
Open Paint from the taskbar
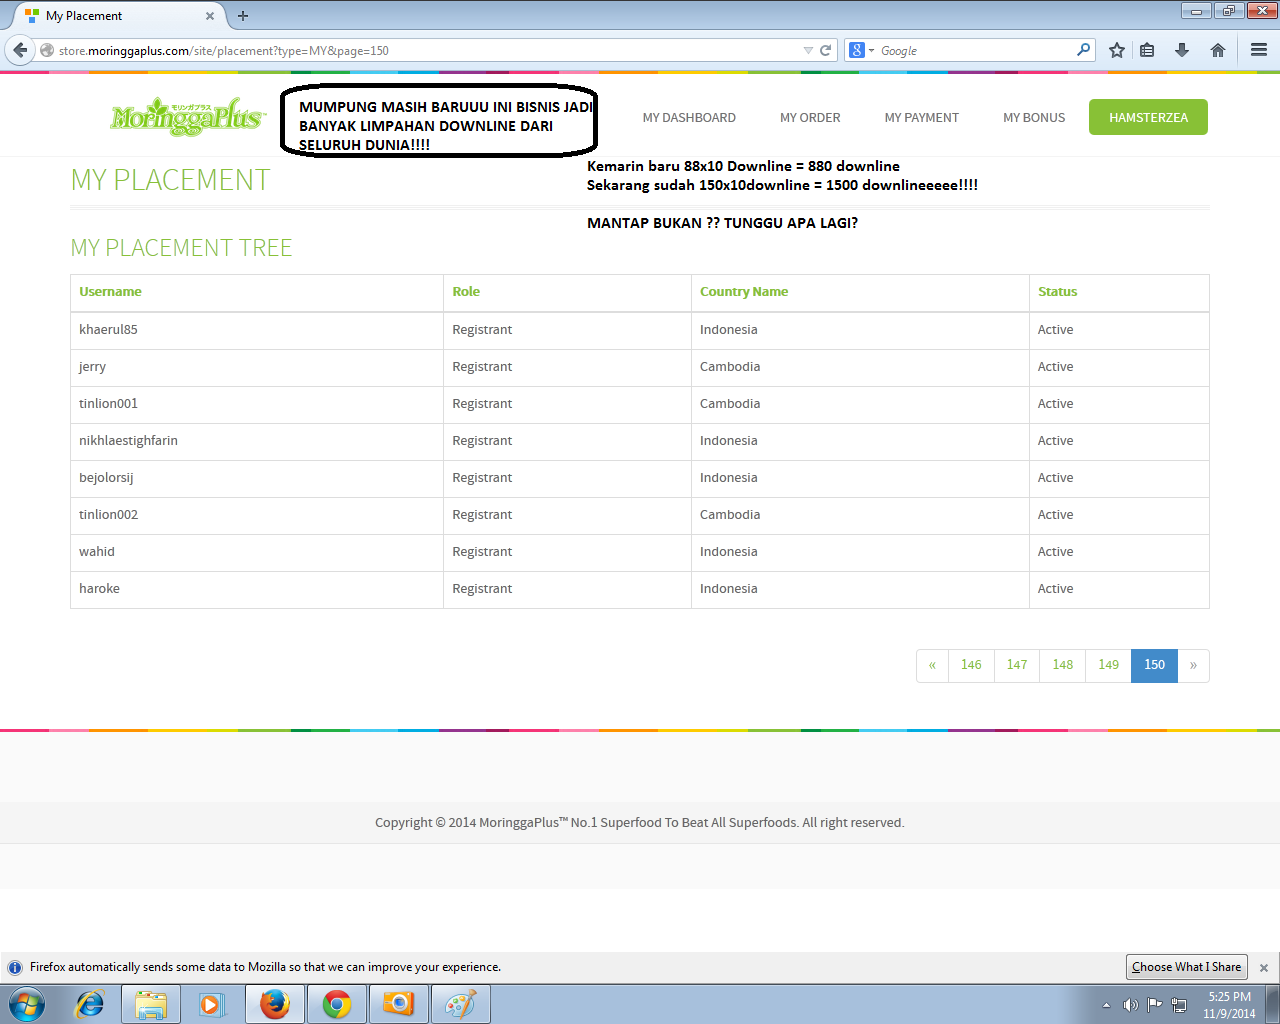pyautogui.click(x=461, y=1004)
